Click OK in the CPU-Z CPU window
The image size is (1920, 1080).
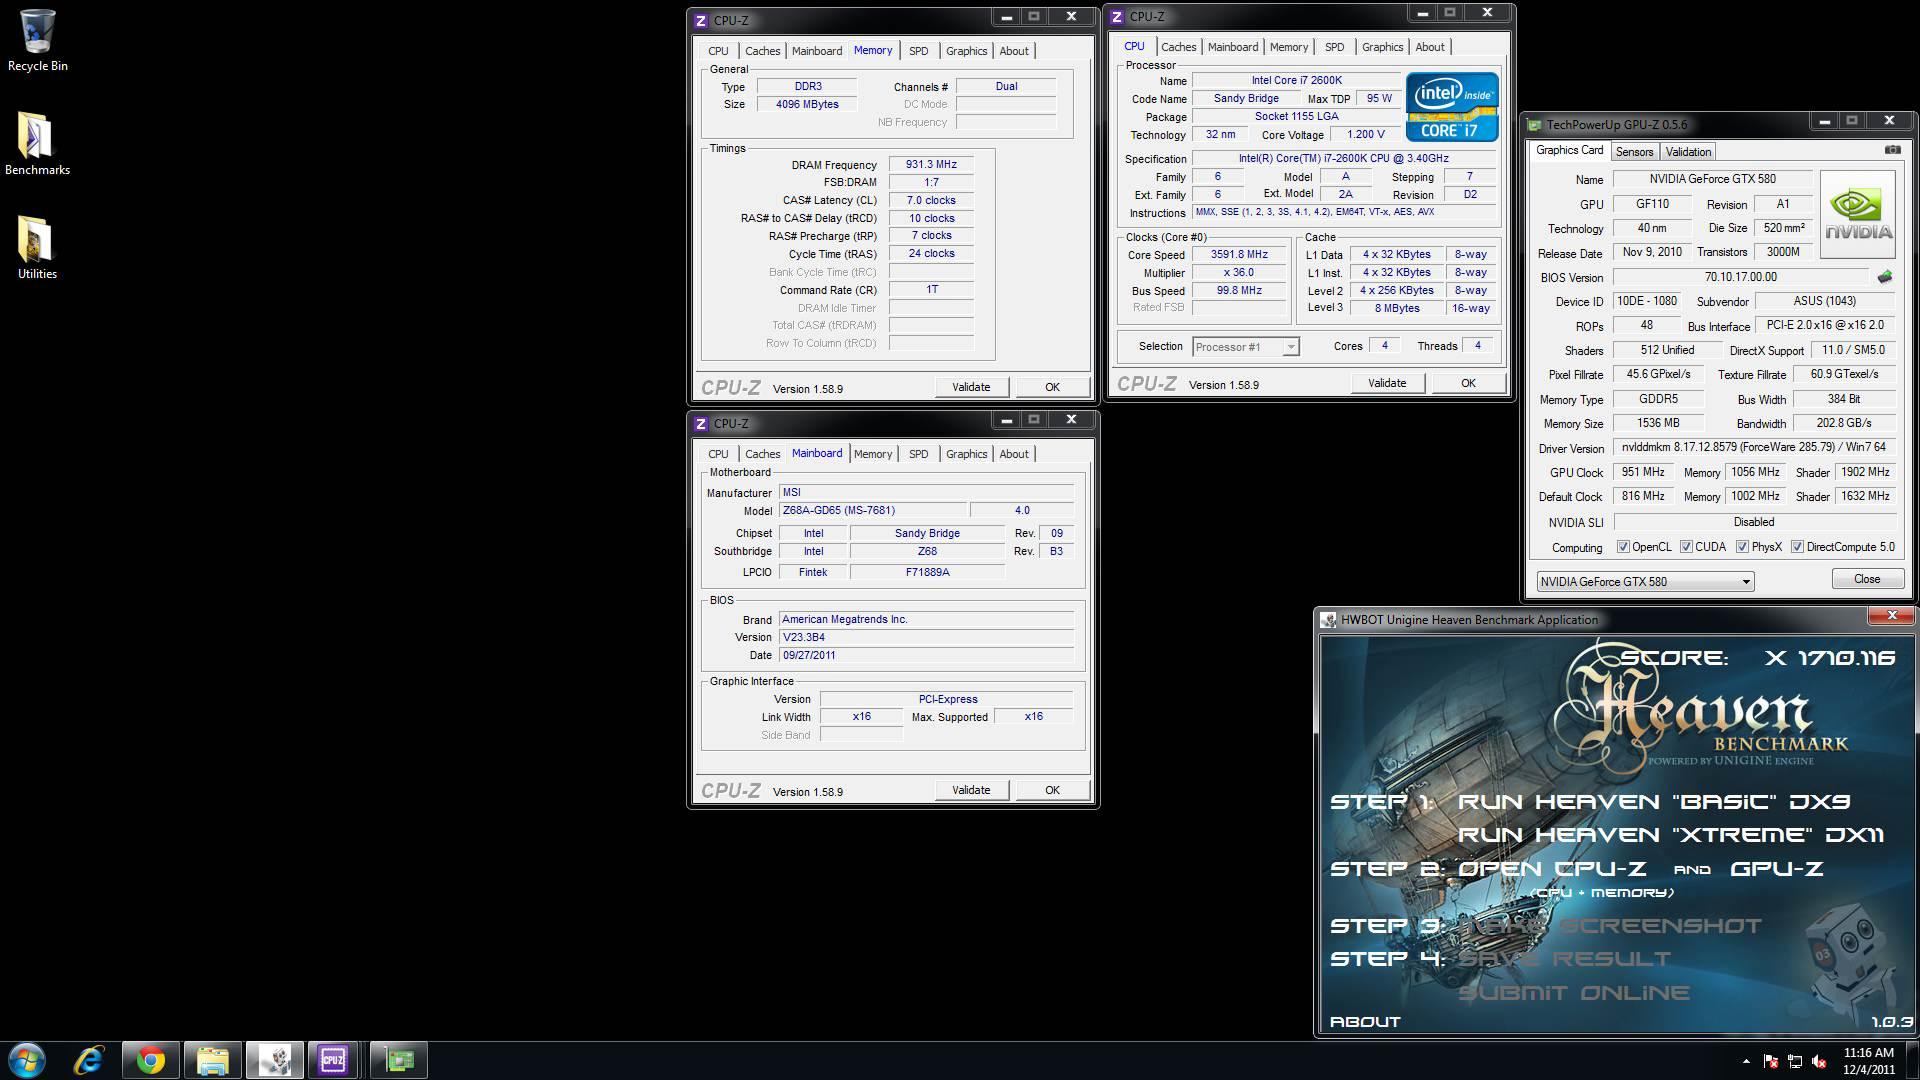(x=1467, y=383)
